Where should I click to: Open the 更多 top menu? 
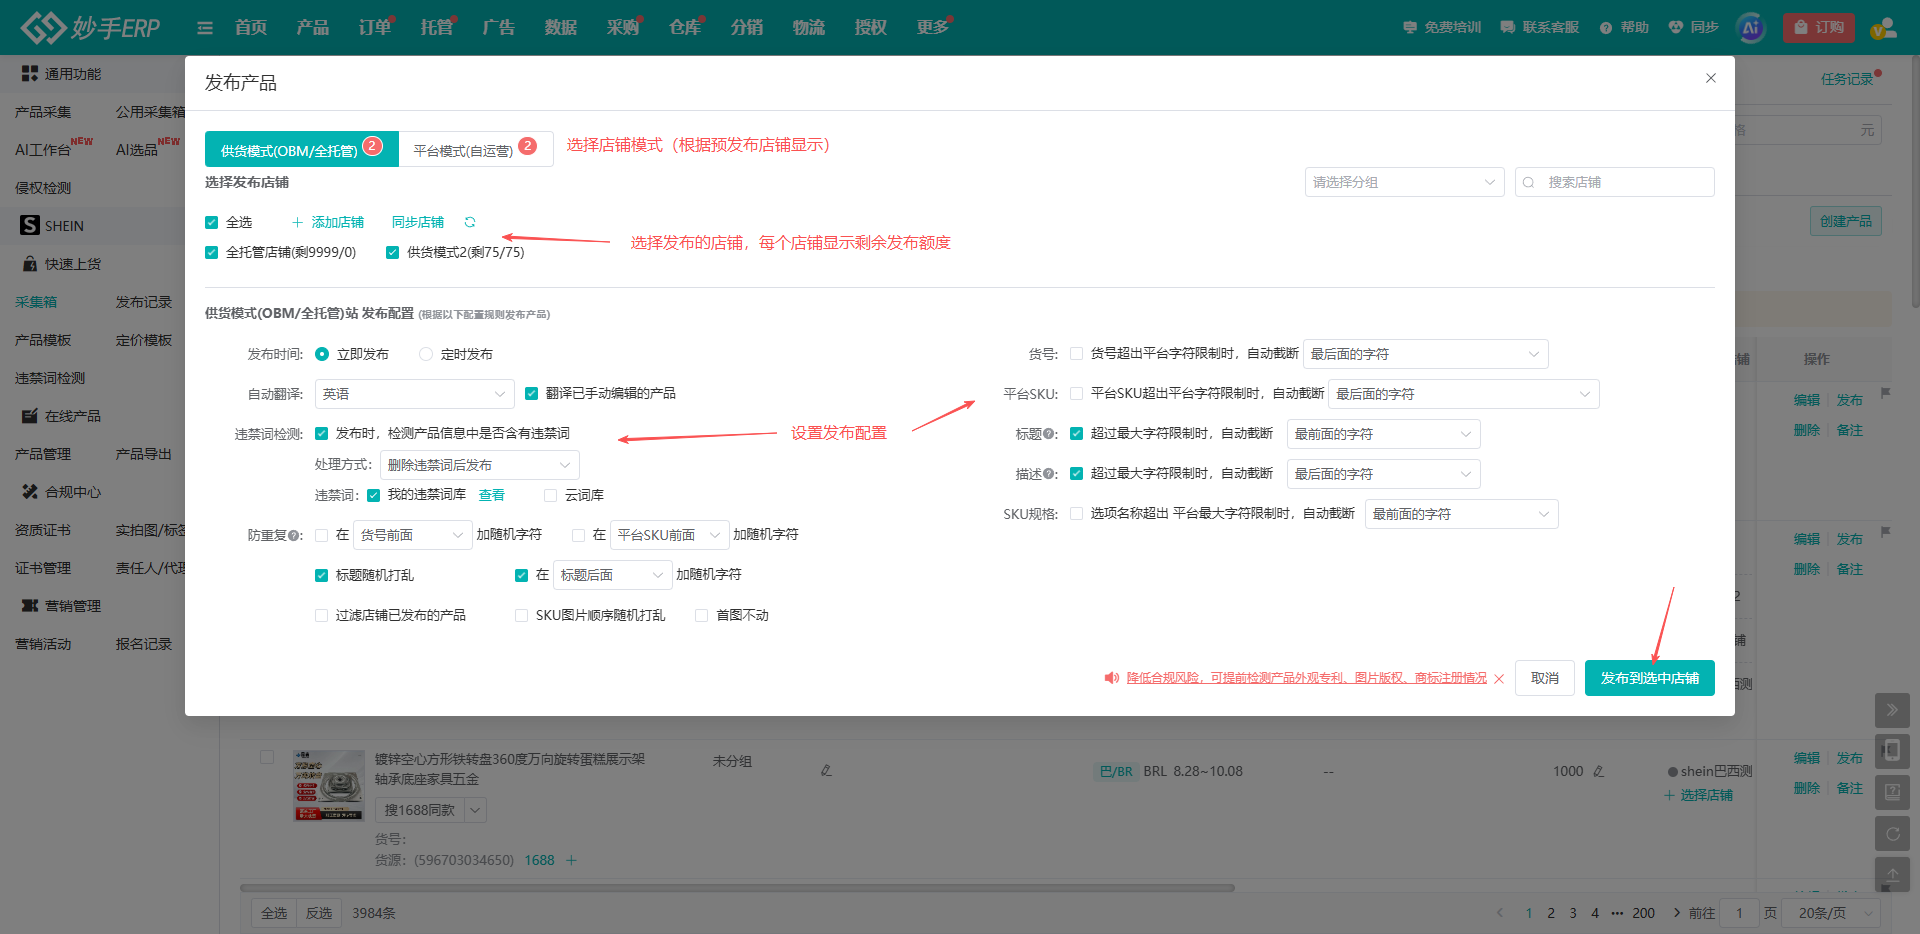tap(932, 28)
